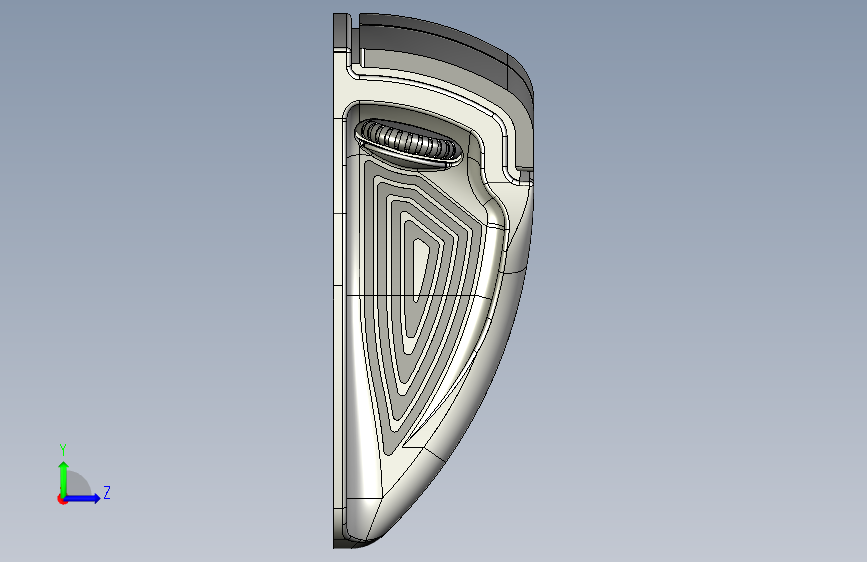The height and width of the screenshot is (562, 867).
Task: Select the green Y axis arrow
Action: pyautogui.click(x=63, y=479)
